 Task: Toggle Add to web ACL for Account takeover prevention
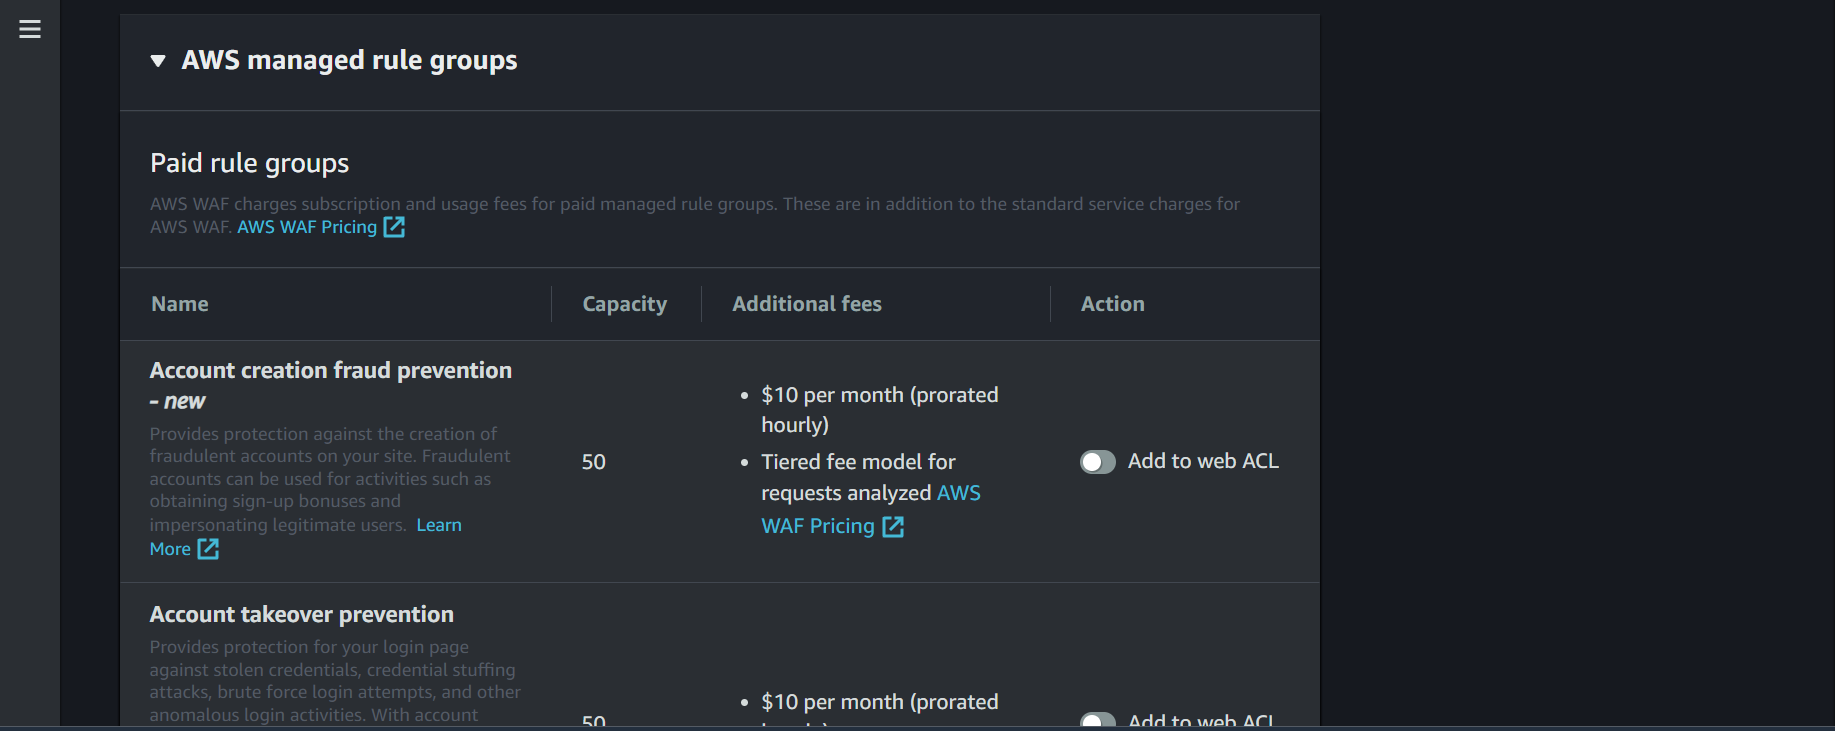[1097, 720]
